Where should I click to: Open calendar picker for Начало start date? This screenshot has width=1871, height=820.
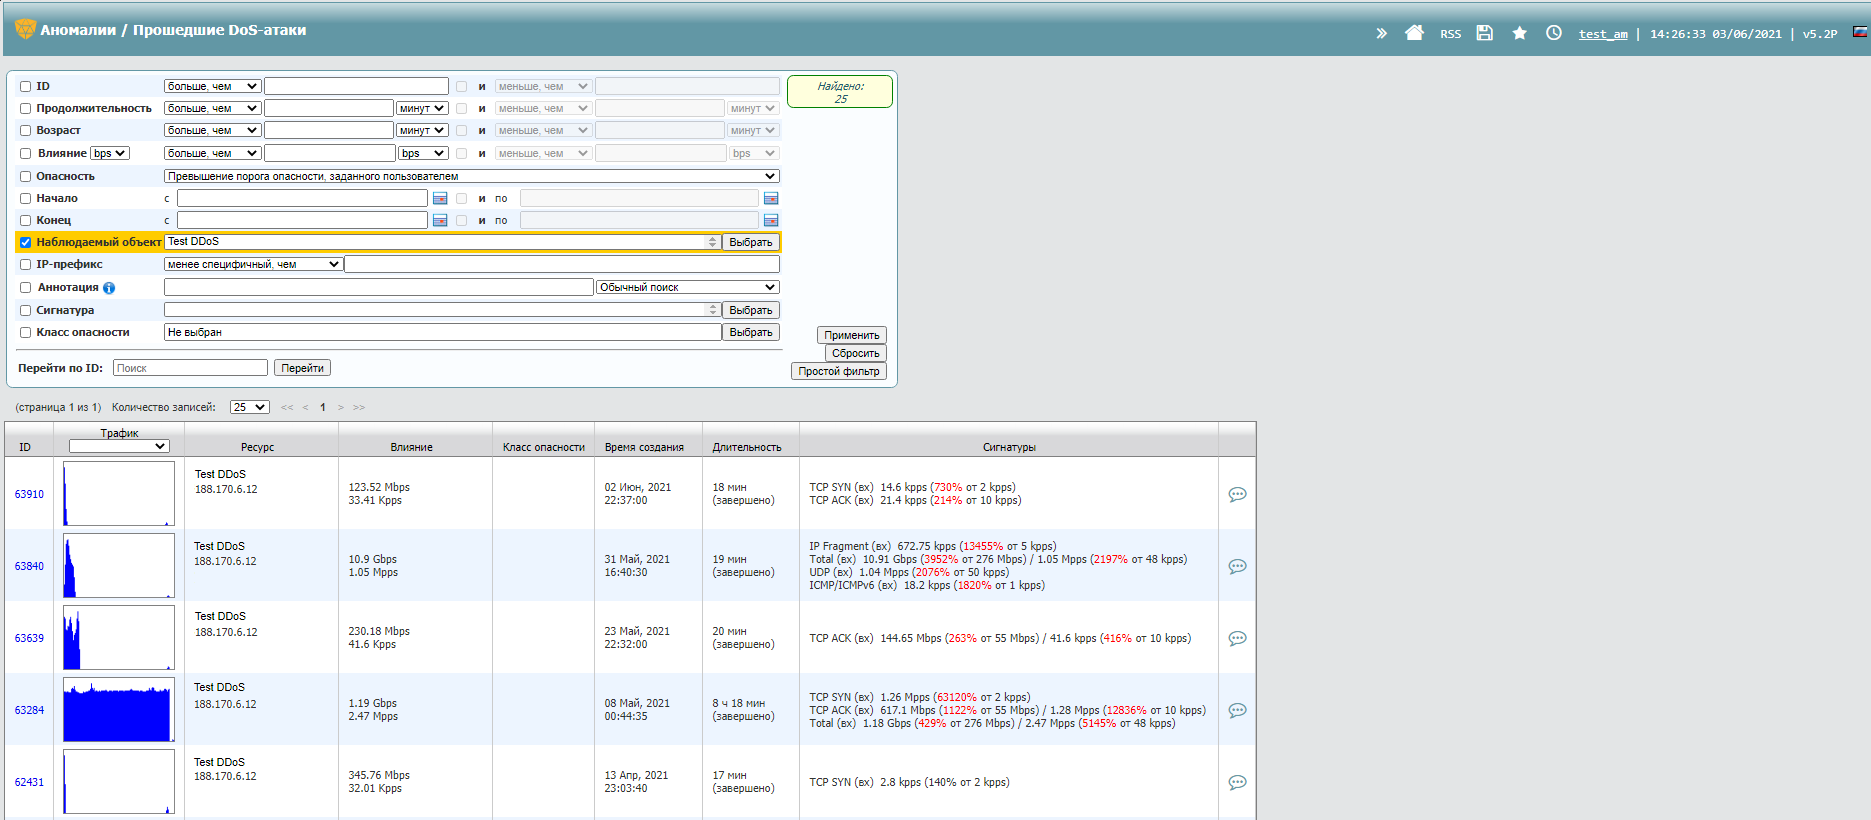[x=440, y=198]
